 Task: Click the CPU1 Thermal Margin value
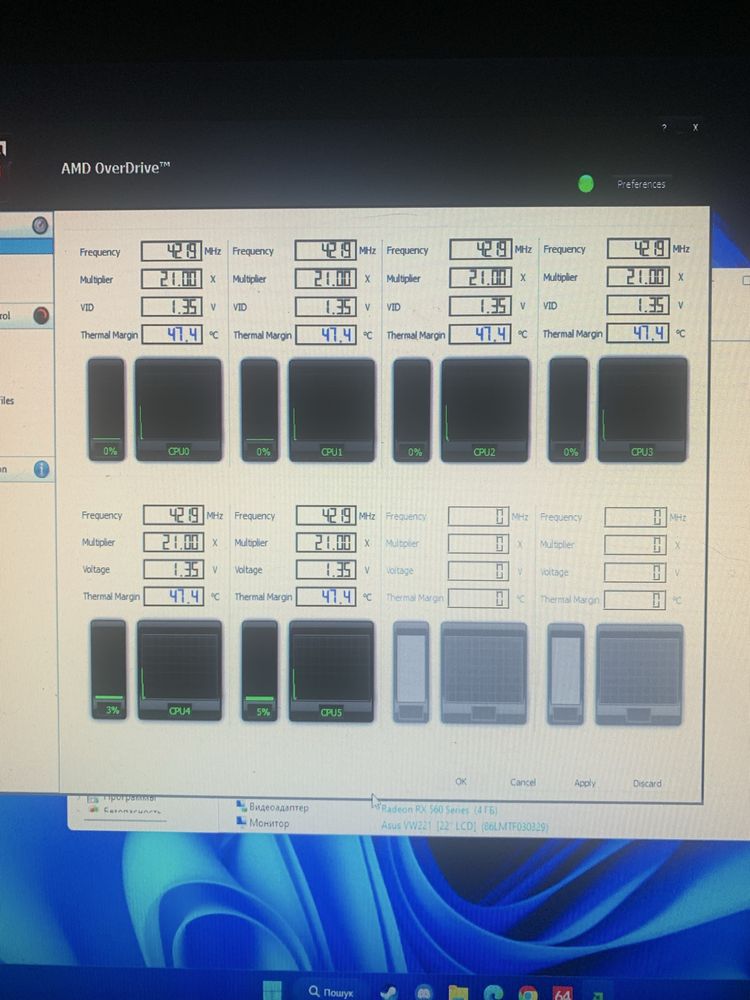(x=325, y=334)
